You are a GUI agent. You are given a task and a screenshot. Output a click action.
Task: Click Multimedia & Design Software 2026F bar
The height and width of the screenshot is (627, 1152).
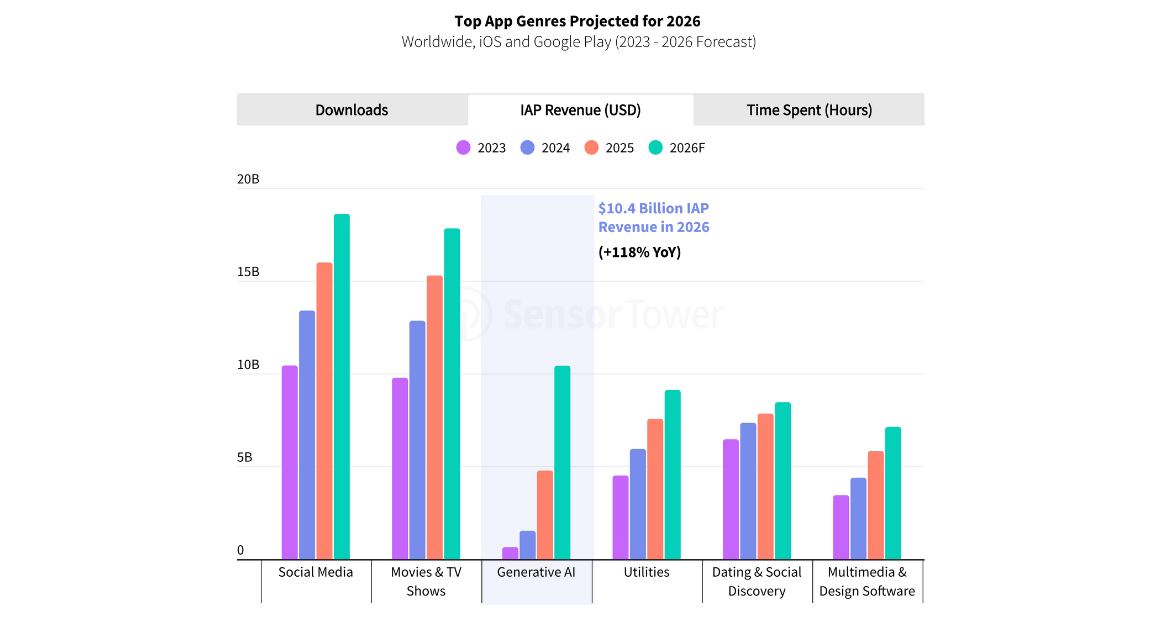(893, 493)
